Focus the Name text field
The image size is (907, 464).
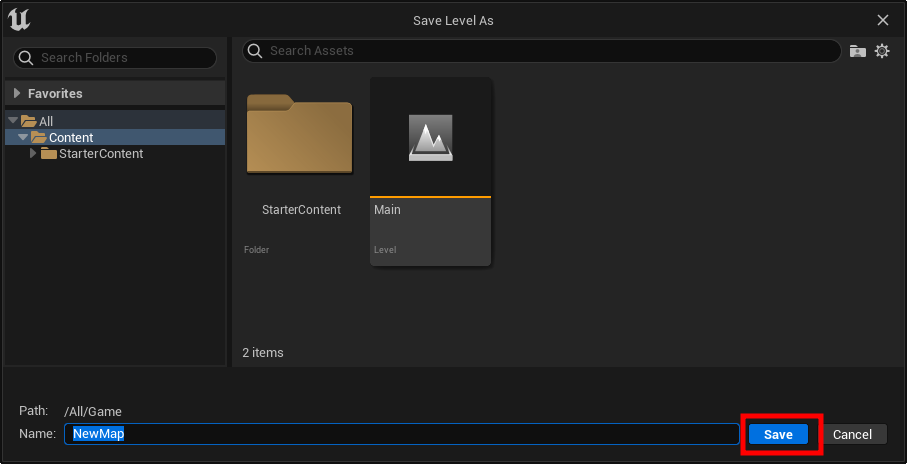[400, 434]
